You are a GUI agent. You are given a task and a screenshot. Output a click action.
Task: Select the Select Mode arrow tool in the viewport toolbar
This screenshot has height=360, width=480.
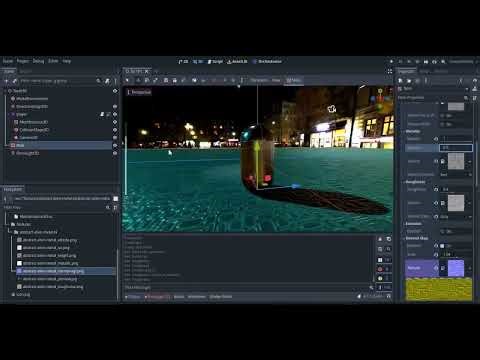coord(127,80)
